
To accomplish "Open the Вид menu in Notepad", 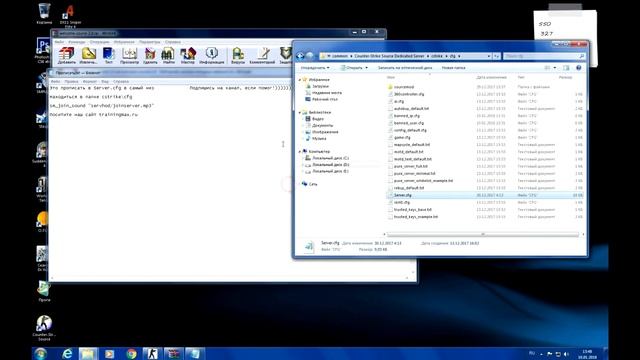I will pos(105,82).
